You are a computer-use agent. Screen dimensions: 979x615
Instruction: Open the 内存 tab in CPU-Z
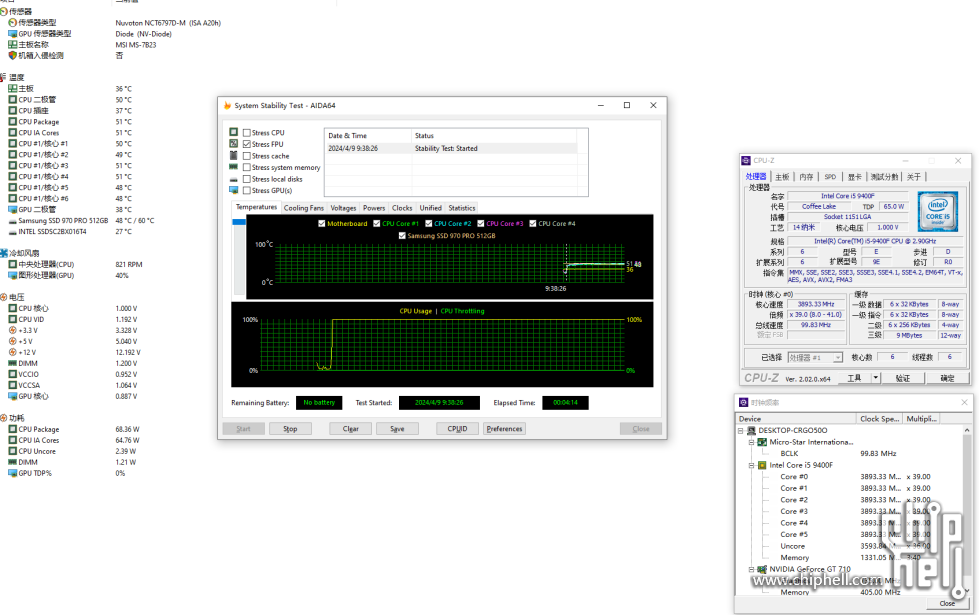coord(807,177)
